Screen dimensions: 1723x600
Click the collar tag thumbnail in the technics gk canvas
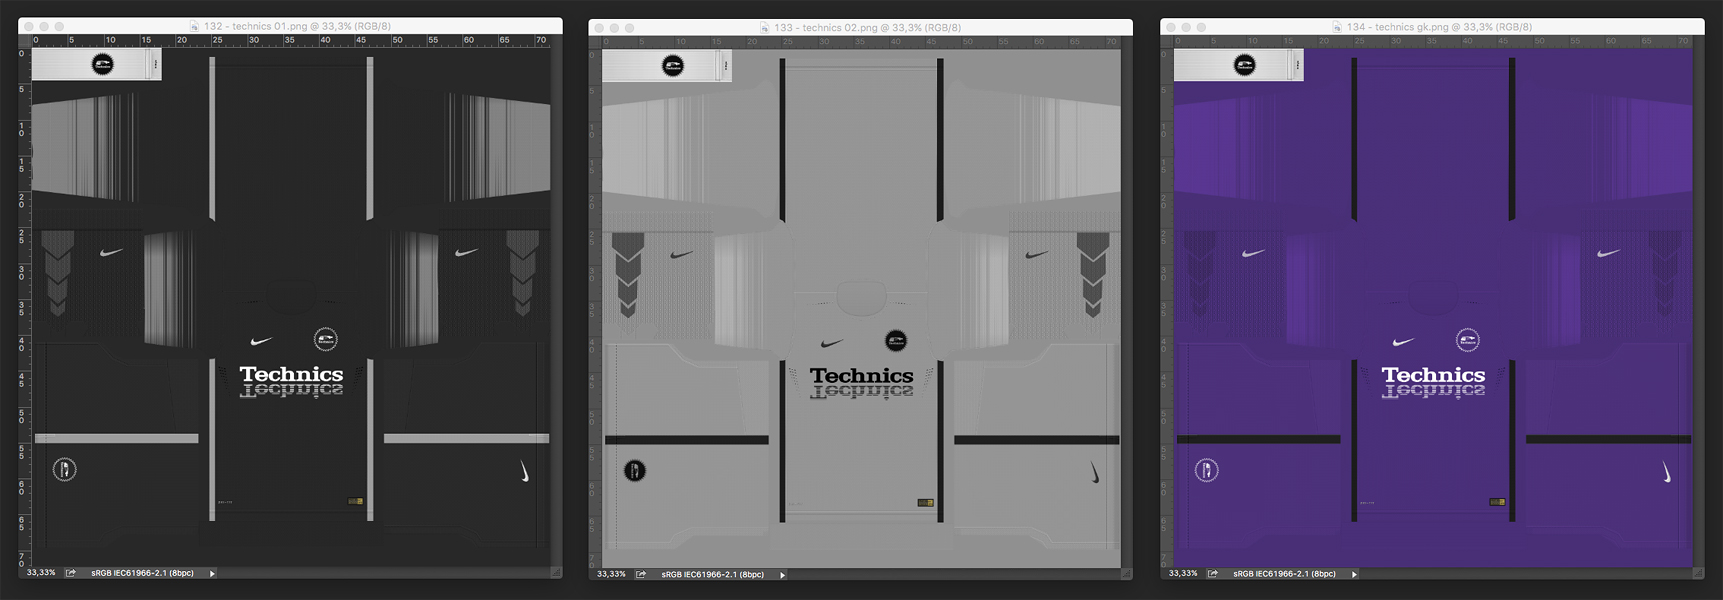(1238, 65)
